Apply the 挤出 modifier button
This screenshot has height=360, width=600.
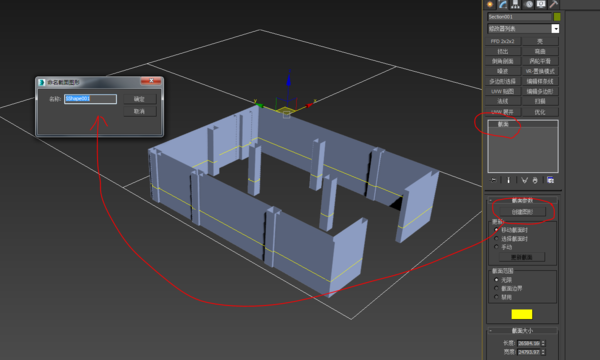[503, 51]
